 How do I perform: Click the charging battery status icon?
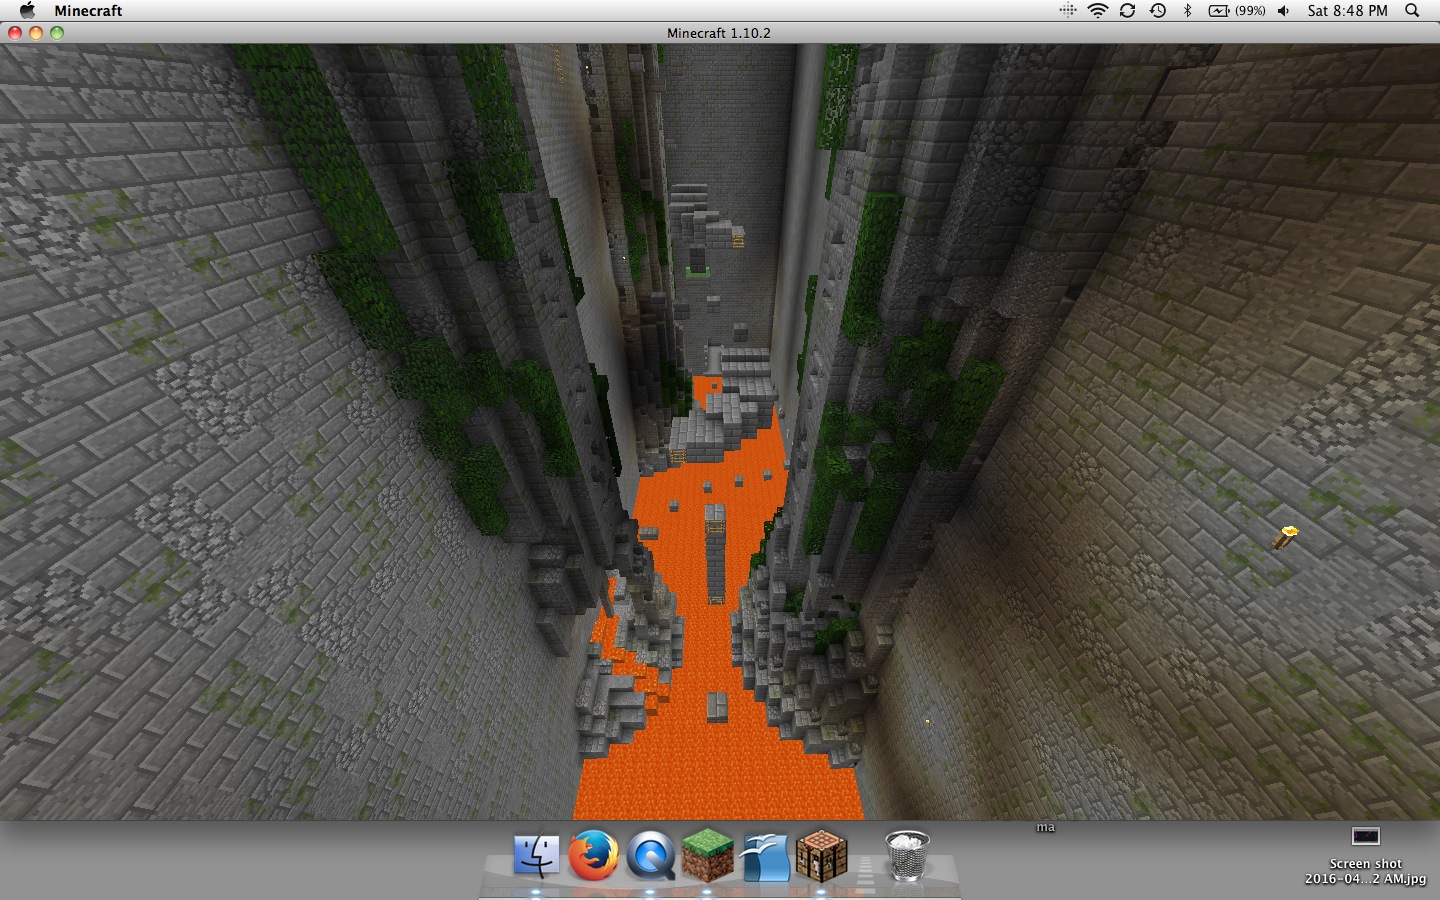point(1218,10)
